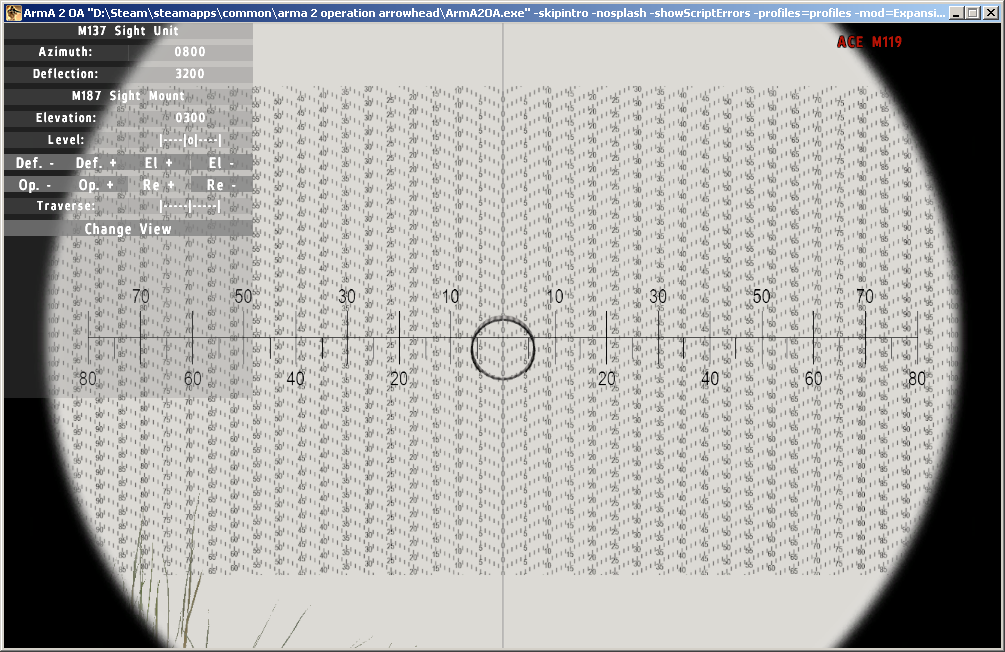The image size is (1005, 652).
Task: Click the Change View button
Action: point(128,229)
